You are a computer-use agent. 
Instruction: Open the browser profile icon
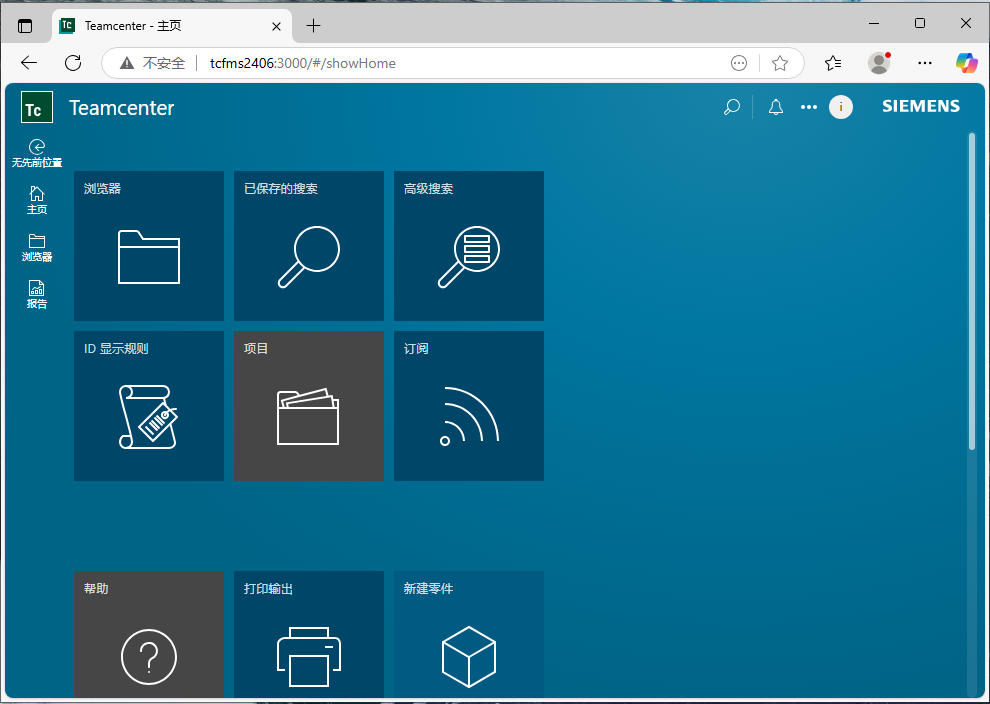coord(879,63)
